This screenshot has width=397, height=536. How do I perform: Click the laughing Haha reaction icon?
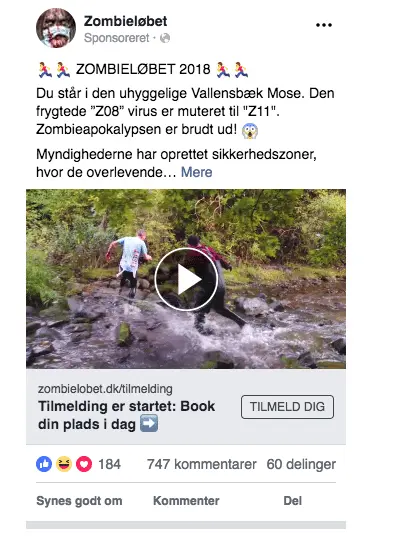[x=64, y=464]
